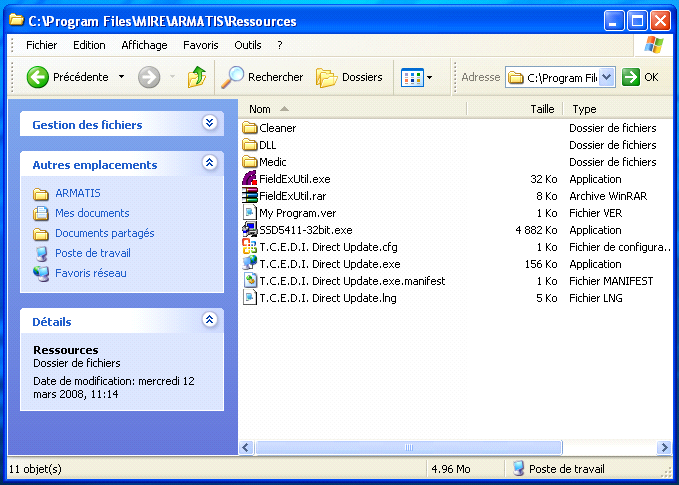Viewport: 679px width, 485px height.
Task: Select the T.C.E.D.I. Direct Update.lng icon
Action: coord(250,297)
